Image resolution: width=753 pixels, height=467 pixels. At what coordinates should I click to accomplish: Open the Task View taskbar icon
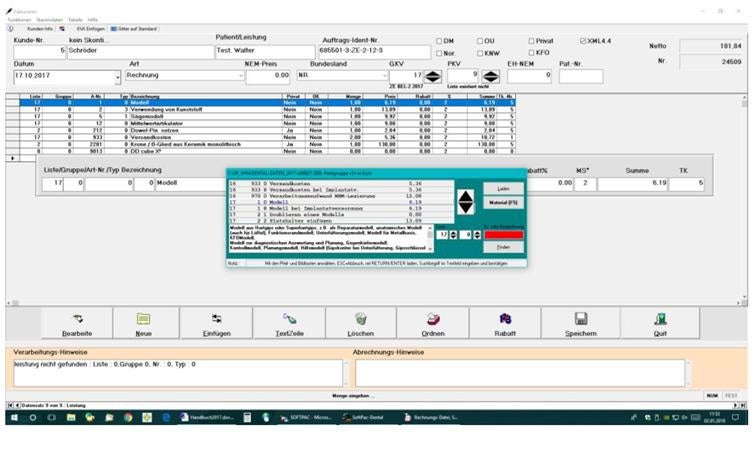tap(51, 418)
